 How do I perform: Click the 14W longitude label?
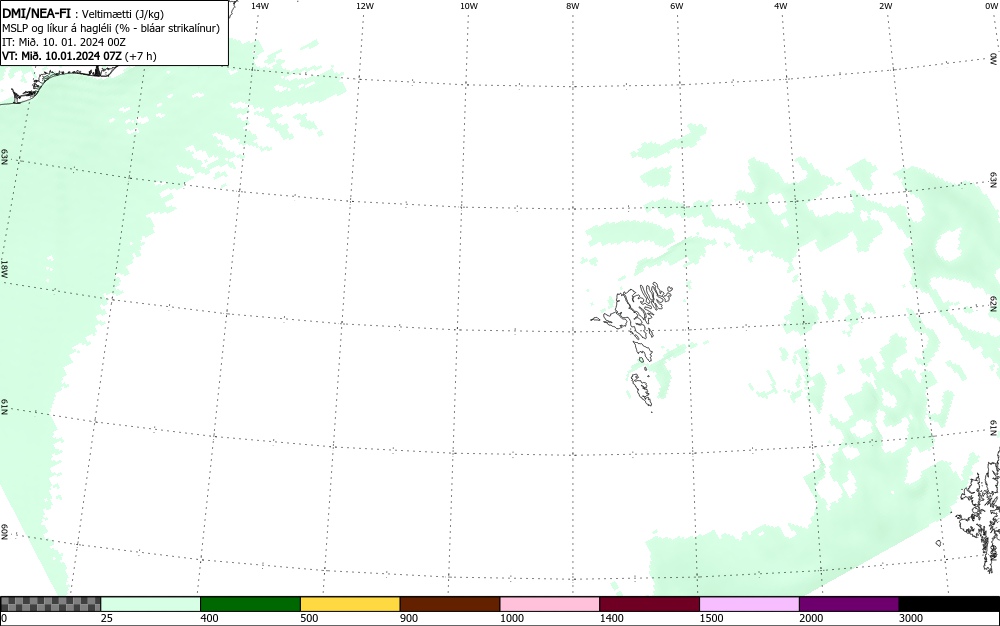(x=260, y=6)
